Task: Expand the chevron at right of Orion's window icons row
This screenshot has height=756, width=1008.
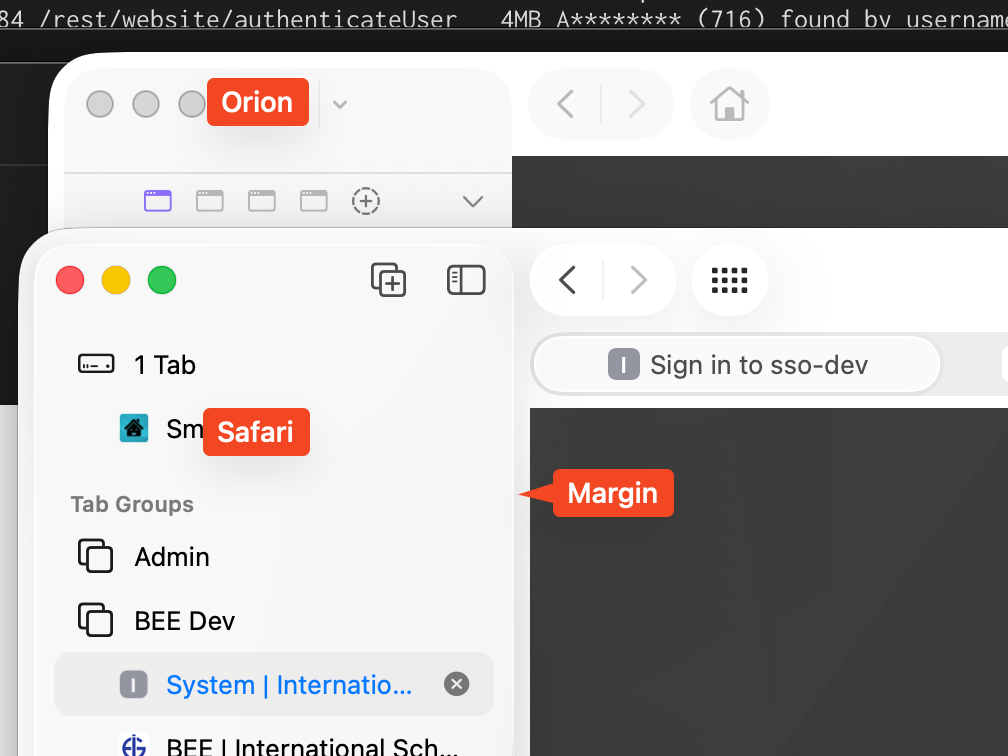Action: (473, 201)
